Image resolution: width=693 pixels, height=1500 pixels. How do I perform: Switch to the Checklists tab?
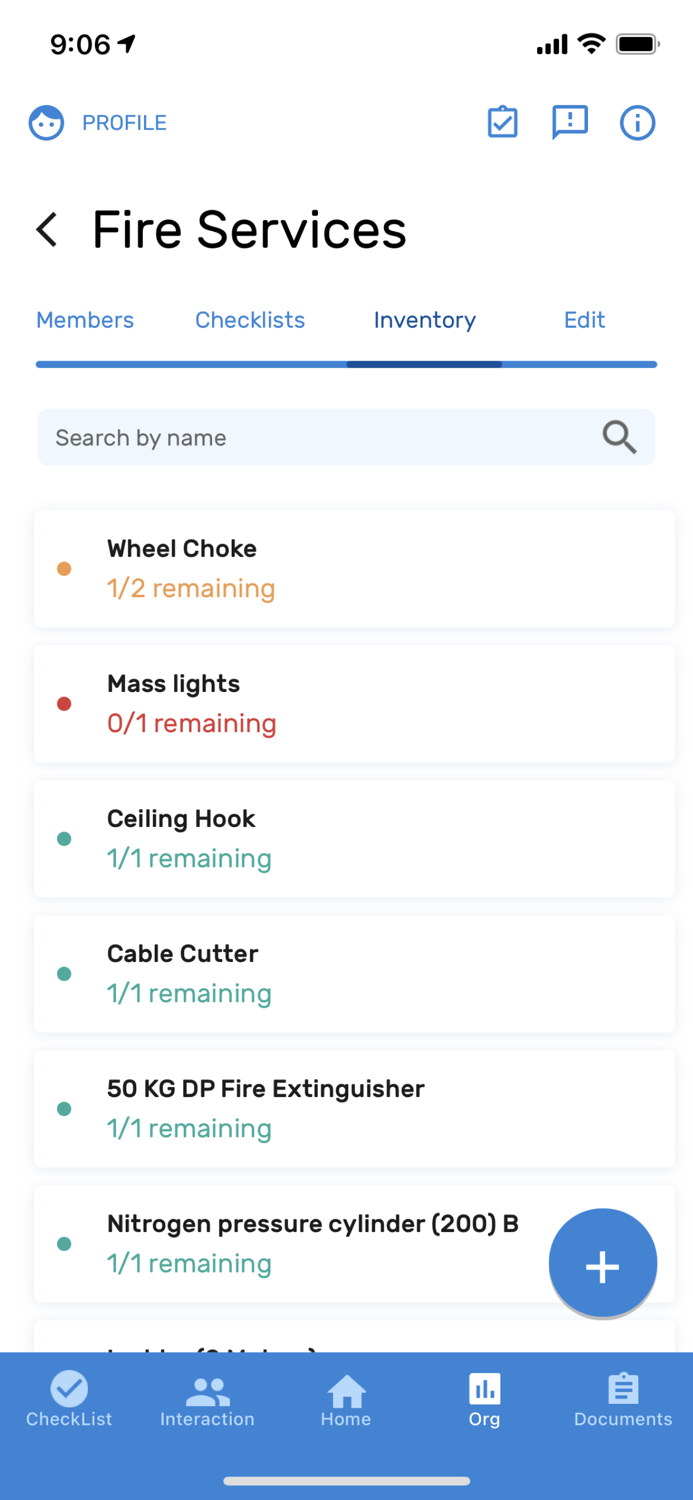[250, 320]
